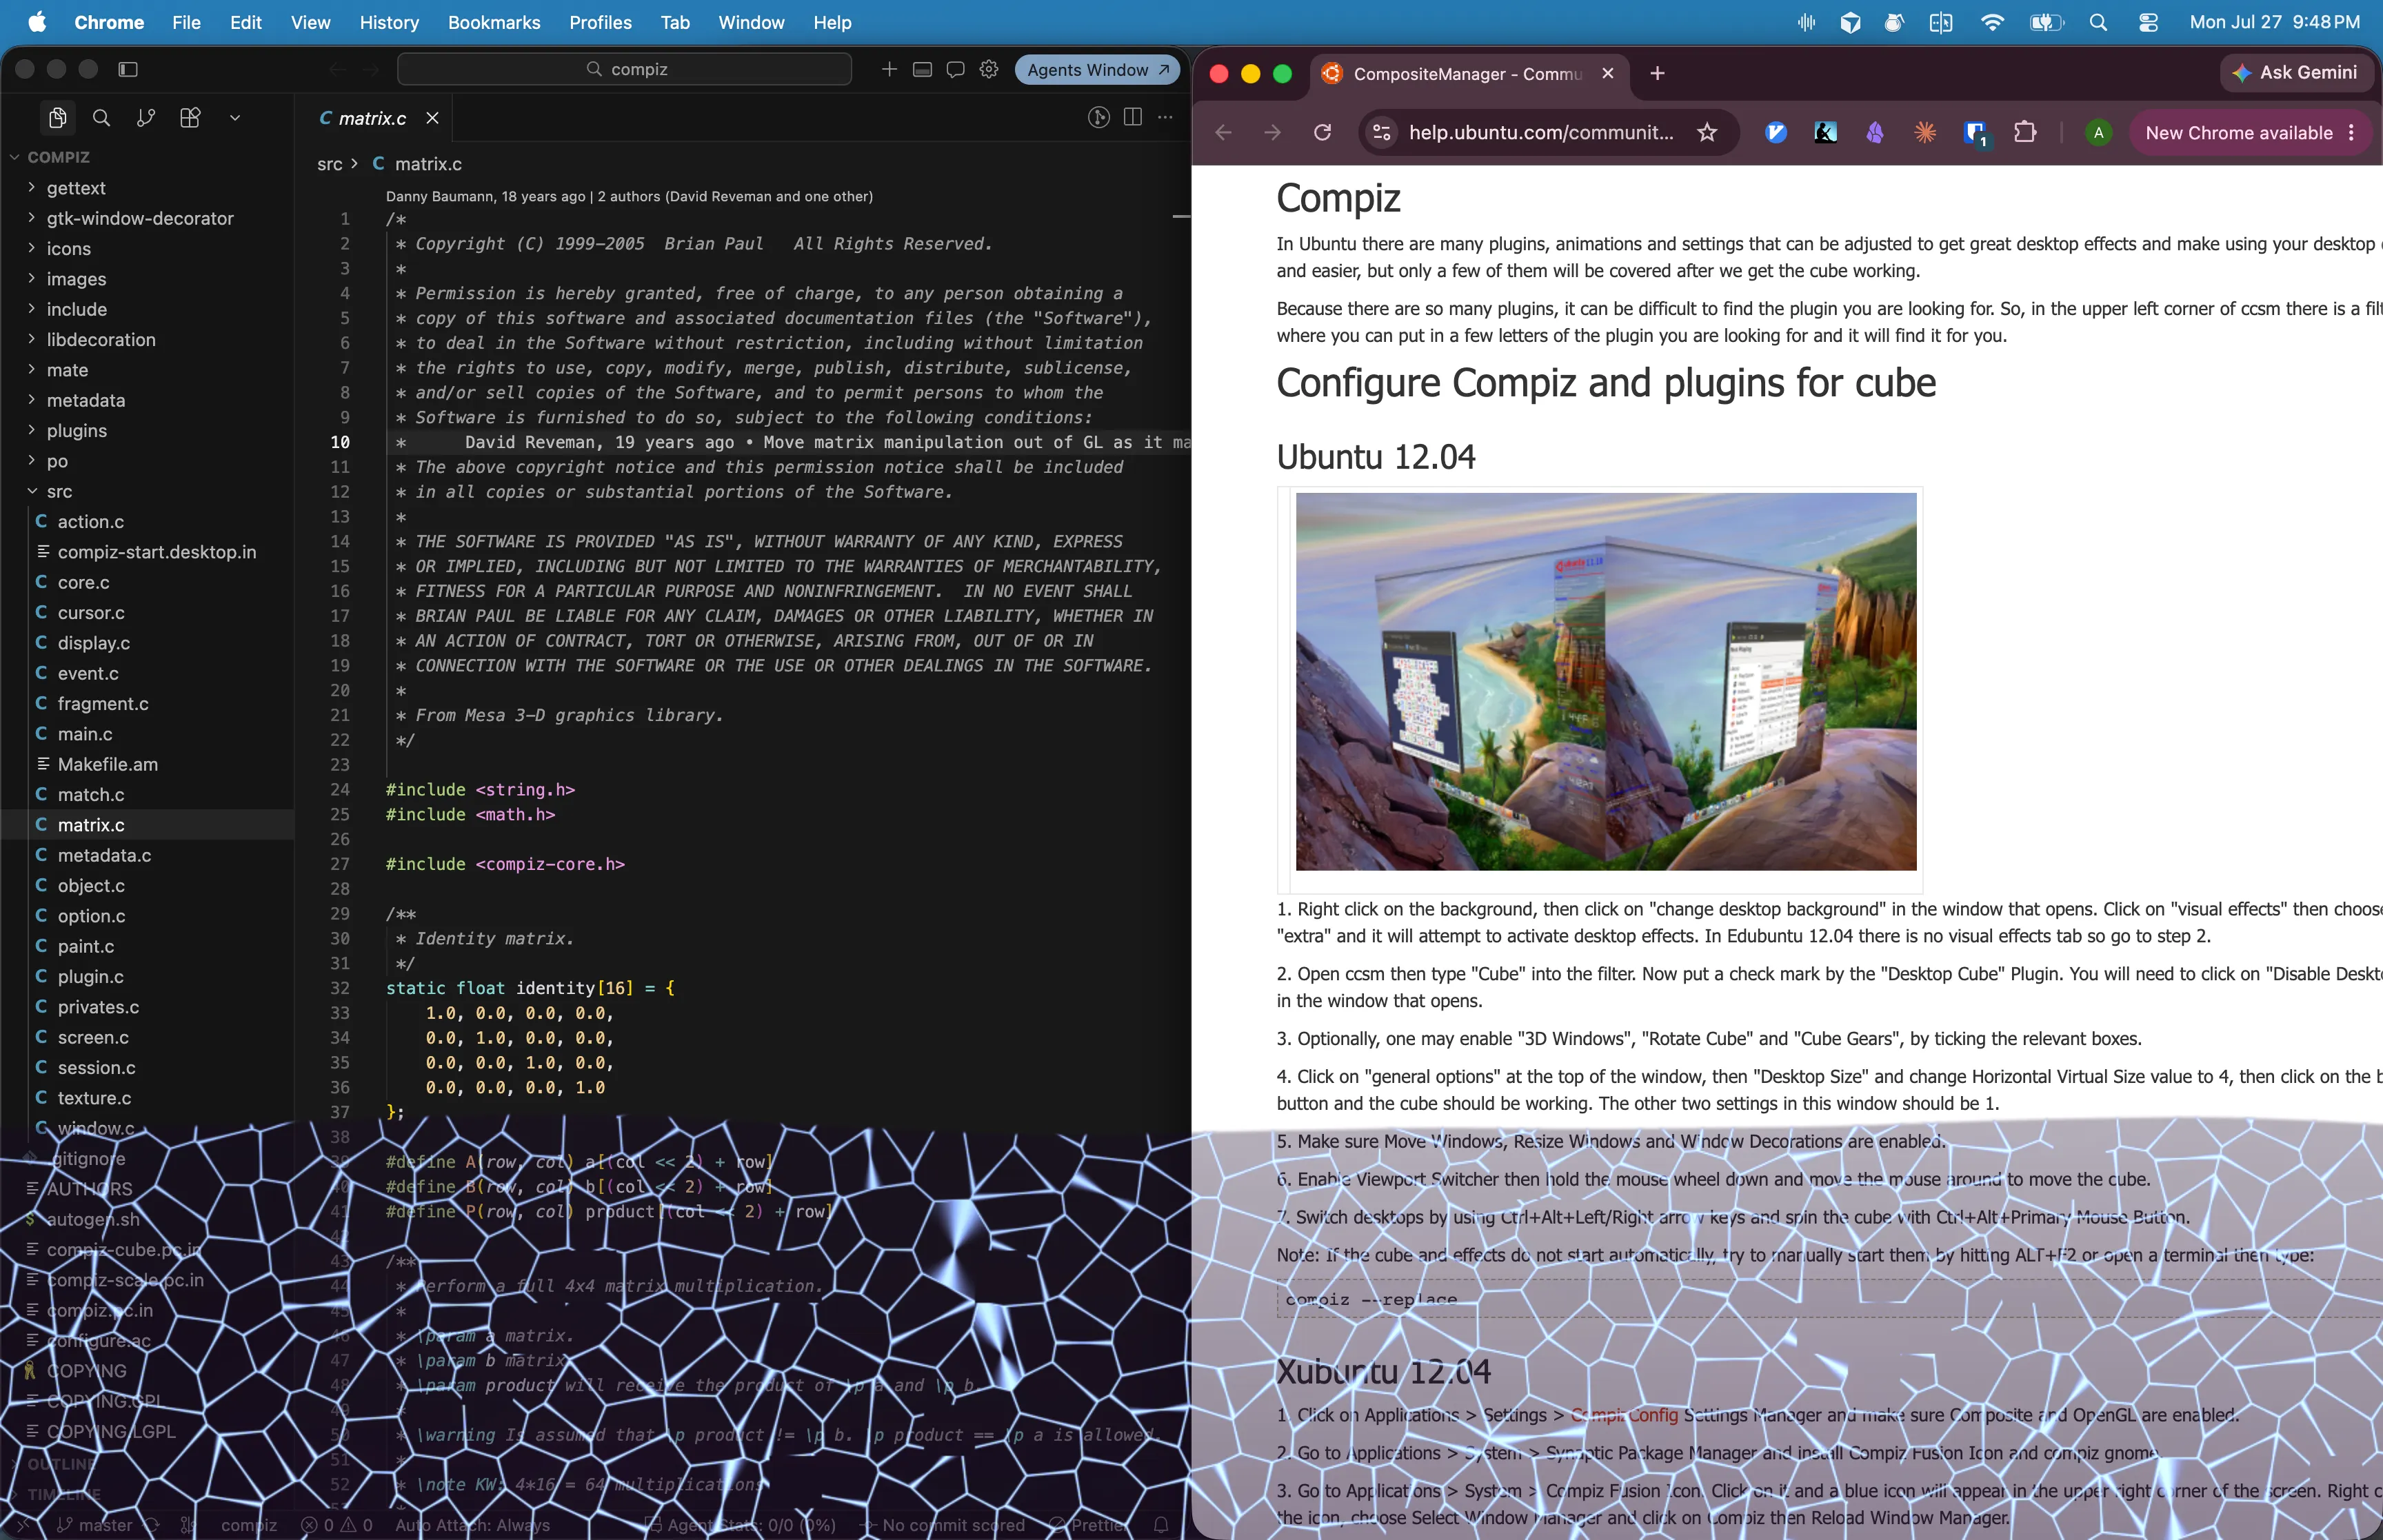The image size is (2383, 1540).
Task: Bookmark this page with the star icon
Action: pos(1707,133)
